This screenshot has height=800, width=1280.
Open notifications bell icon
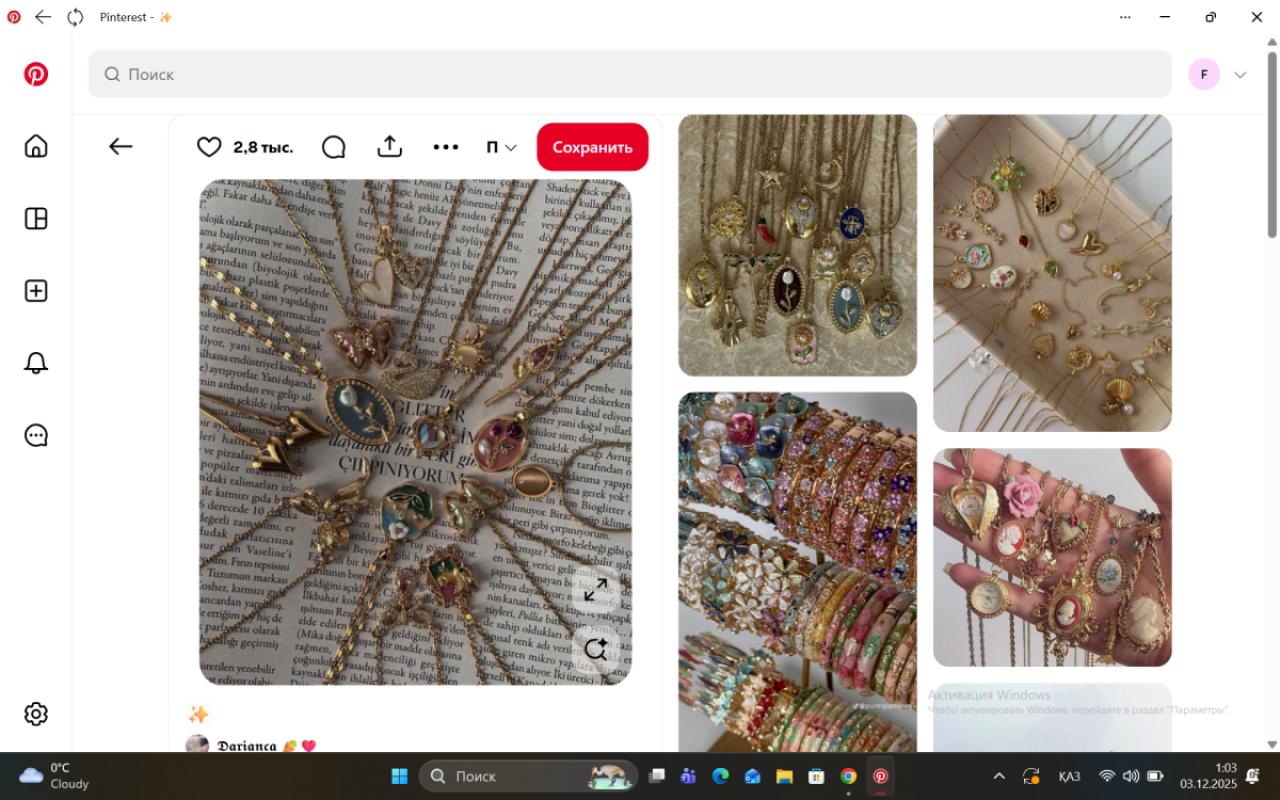coord(36,363)
